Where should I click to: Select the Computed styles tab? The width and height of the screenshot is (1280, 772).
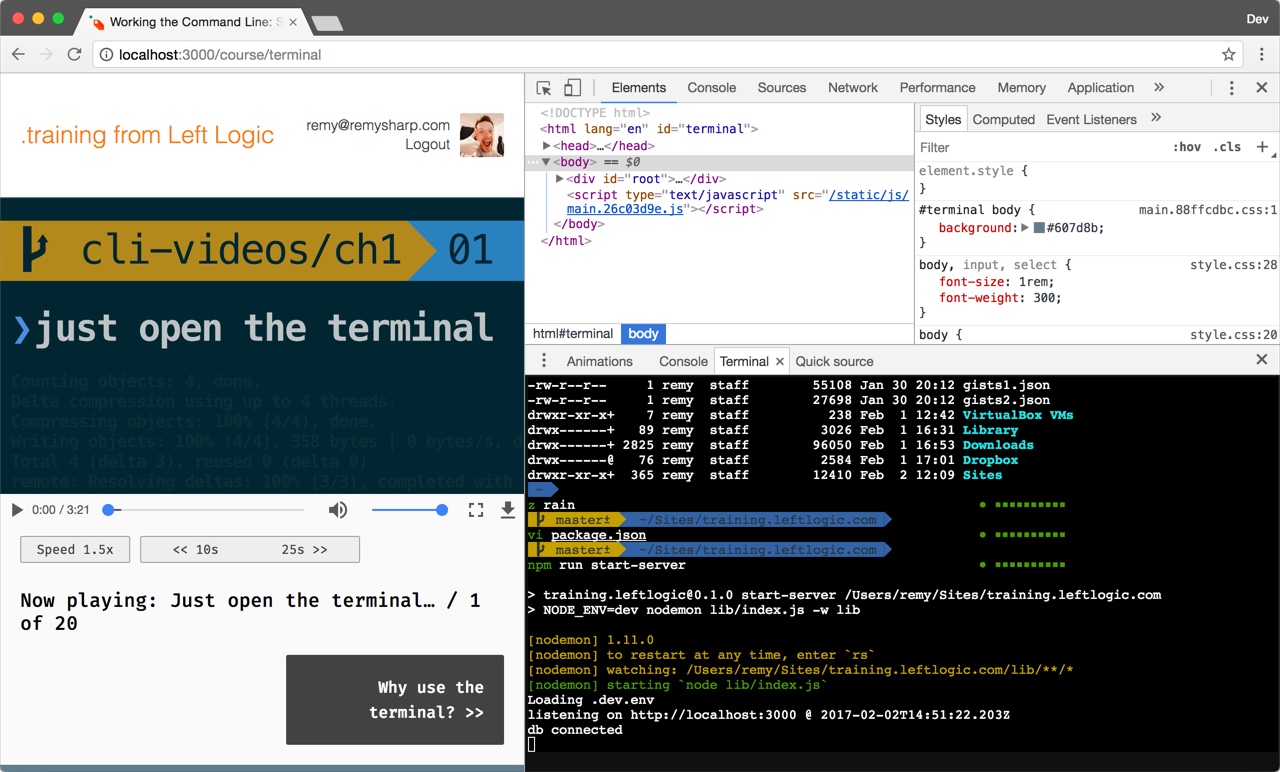click(x=1003, y=119)
